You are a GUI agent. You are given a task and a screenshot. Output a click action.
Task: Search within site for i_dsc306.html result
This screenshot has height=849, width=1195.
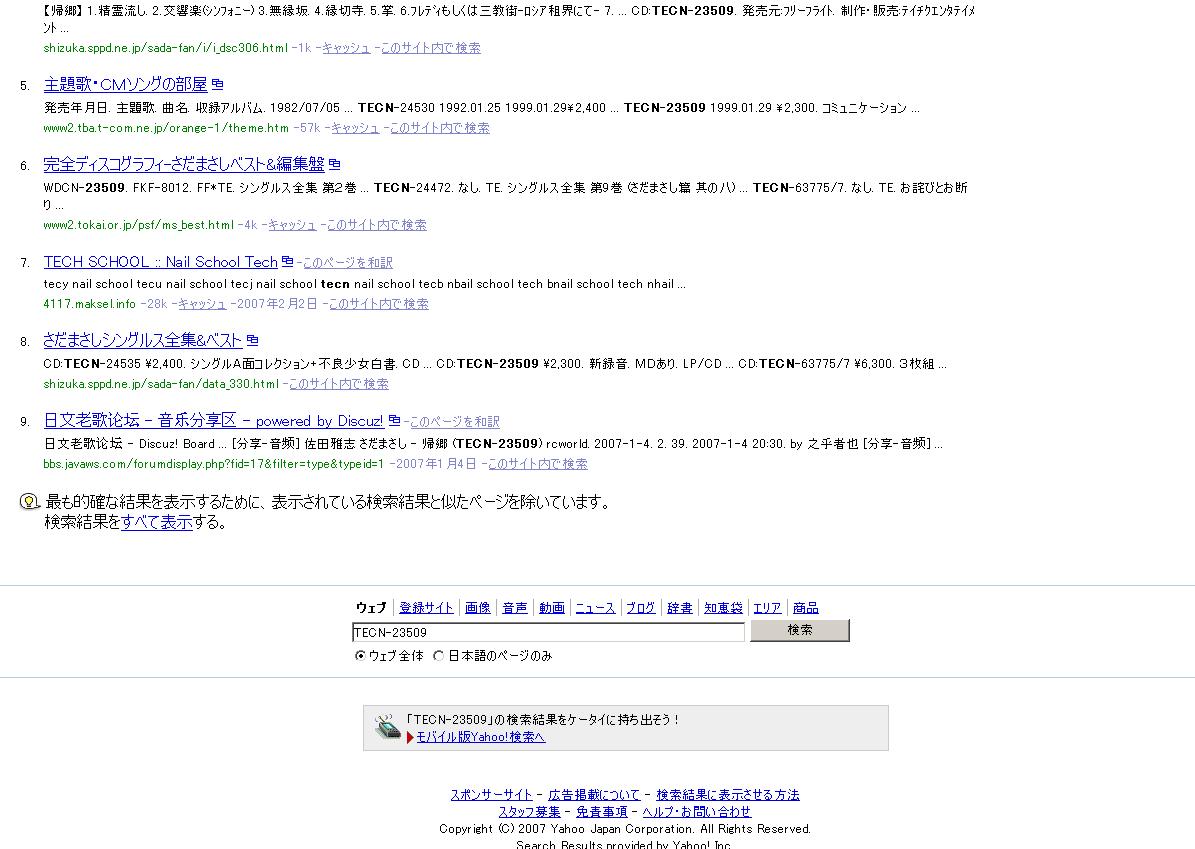click(431, 48)
